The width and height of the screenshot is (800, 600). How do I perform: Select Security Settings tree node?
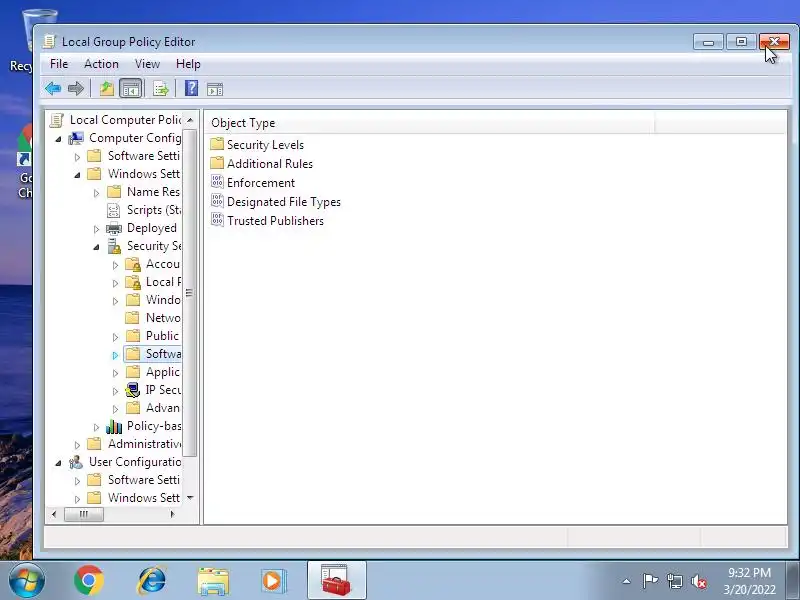click(144, 246)
